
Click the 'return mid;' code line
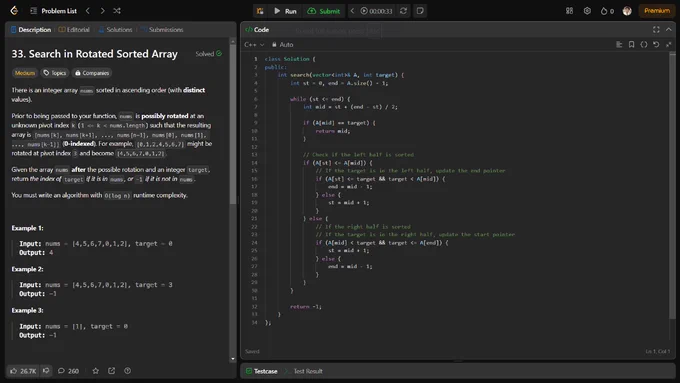click(333, 131)
